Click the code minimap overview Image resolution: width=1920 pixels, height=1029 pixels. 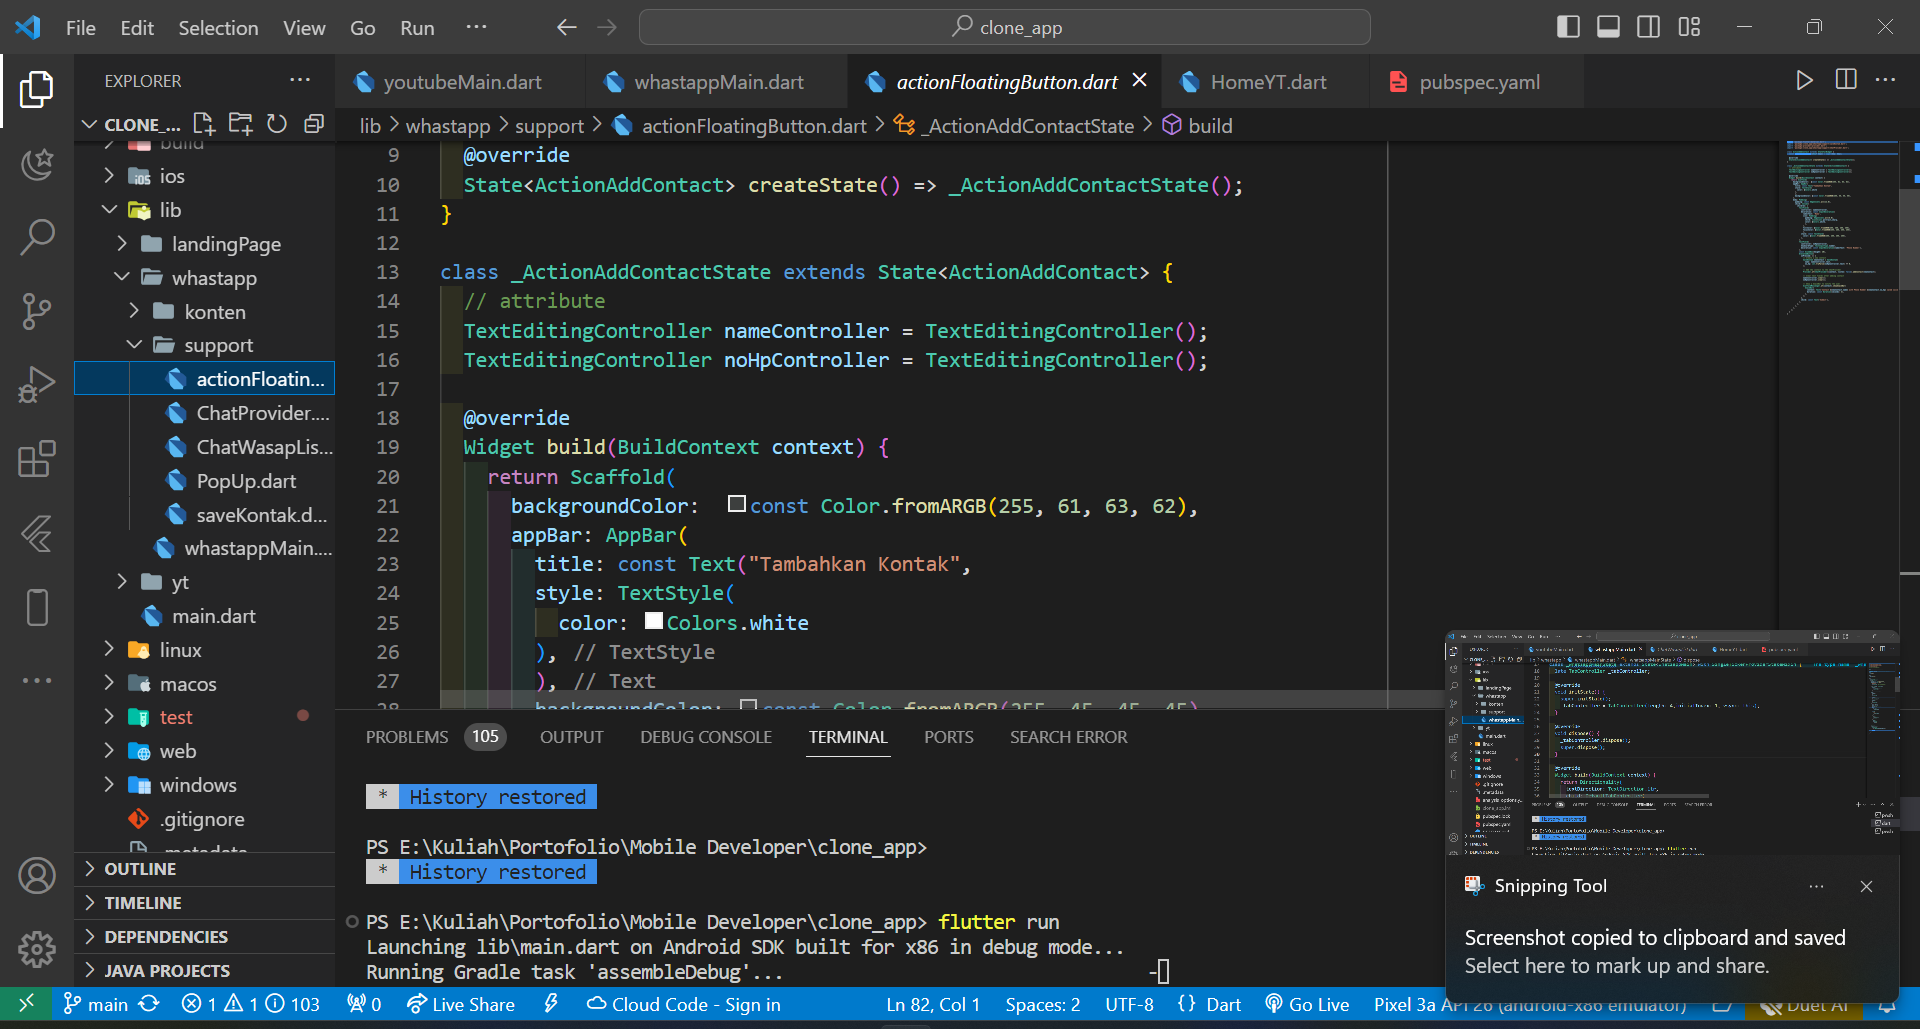pyautogui.click(x=1842, y=230)
